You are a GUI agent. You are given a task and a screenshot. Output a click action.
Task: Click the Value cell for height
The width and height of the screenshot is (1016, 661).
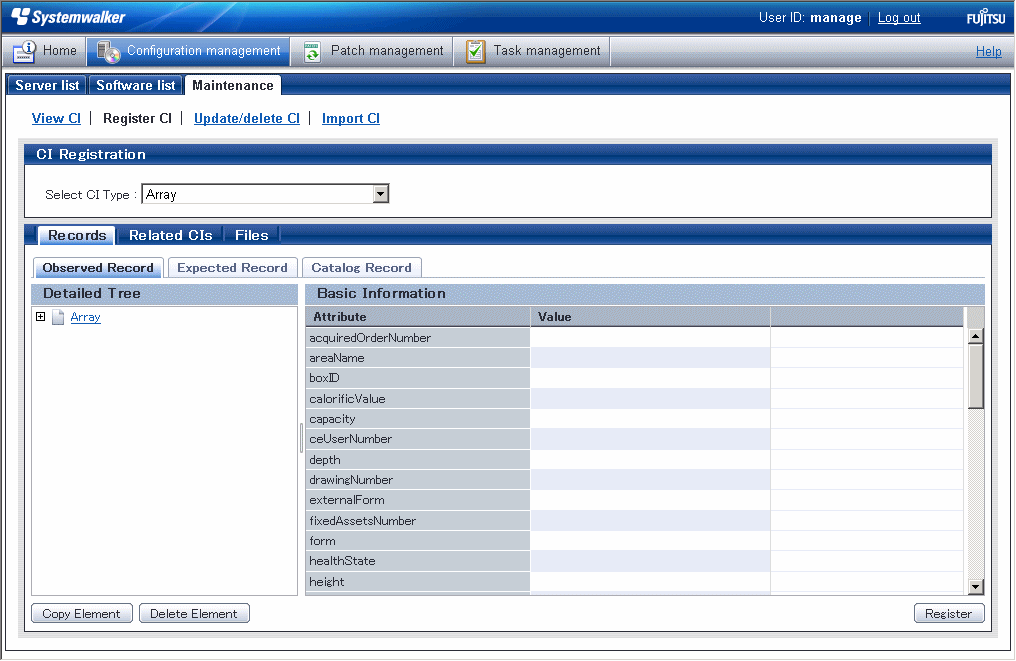650,581
